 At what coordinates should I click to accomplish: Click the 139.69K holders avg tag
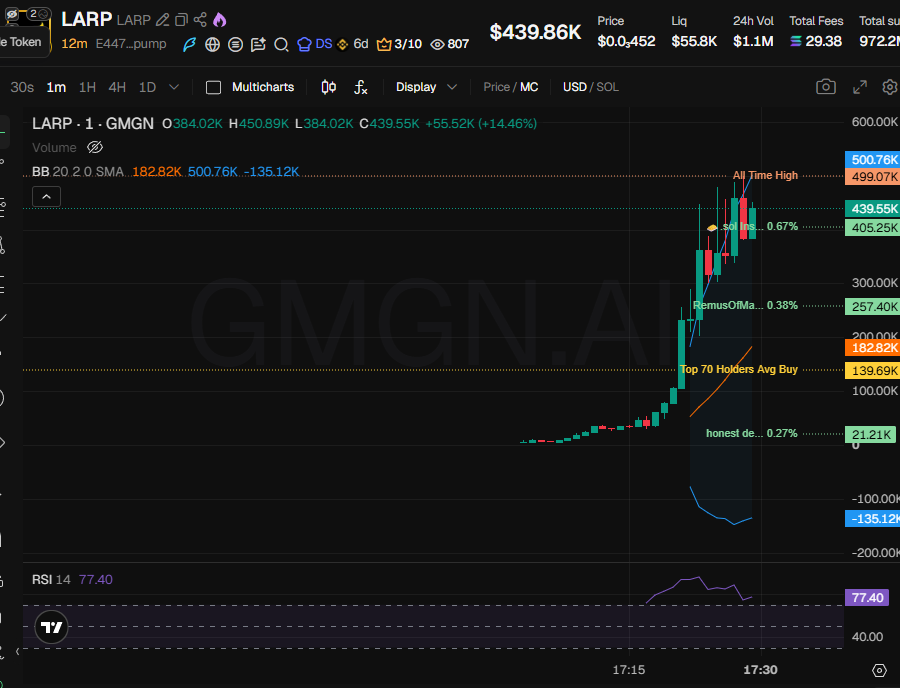click(x=873, y=371)
